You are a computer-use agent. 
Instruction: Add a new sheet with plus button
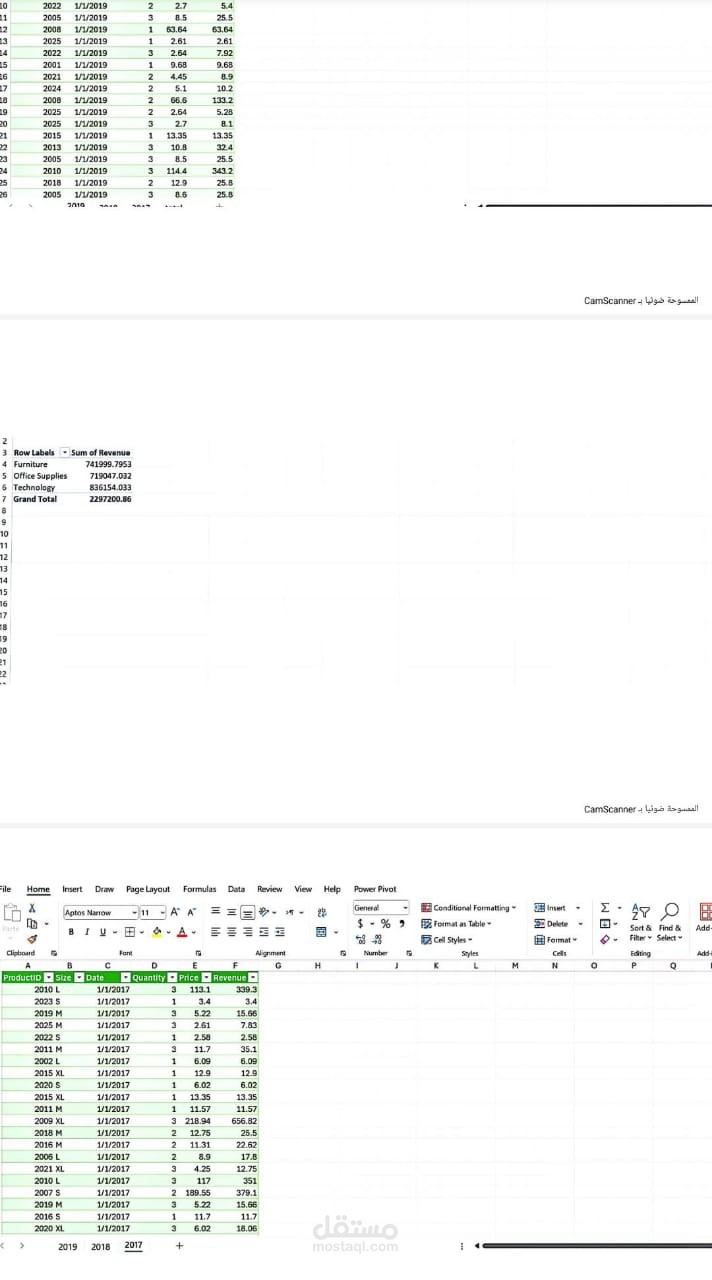pyautogui.click(x=179, y=1246)
